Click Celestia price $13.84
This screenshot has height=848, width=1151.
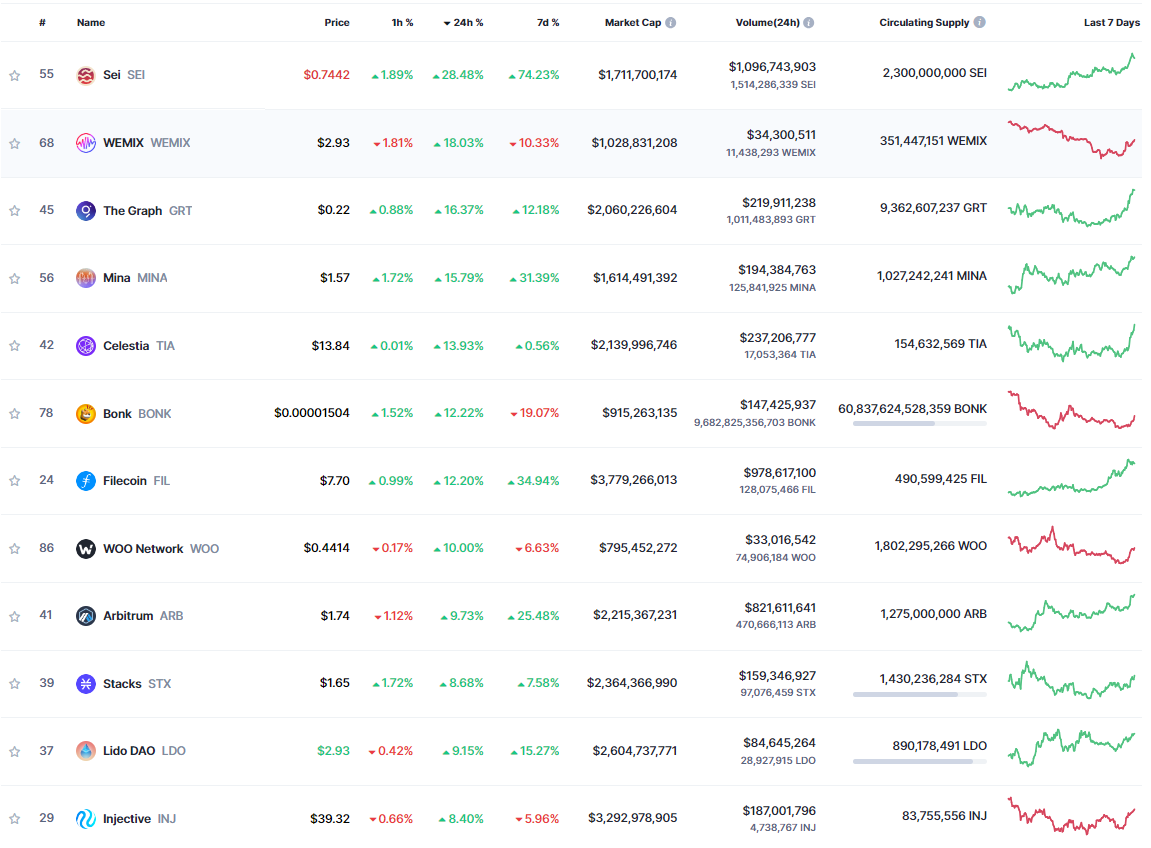[x=330, y=346]
